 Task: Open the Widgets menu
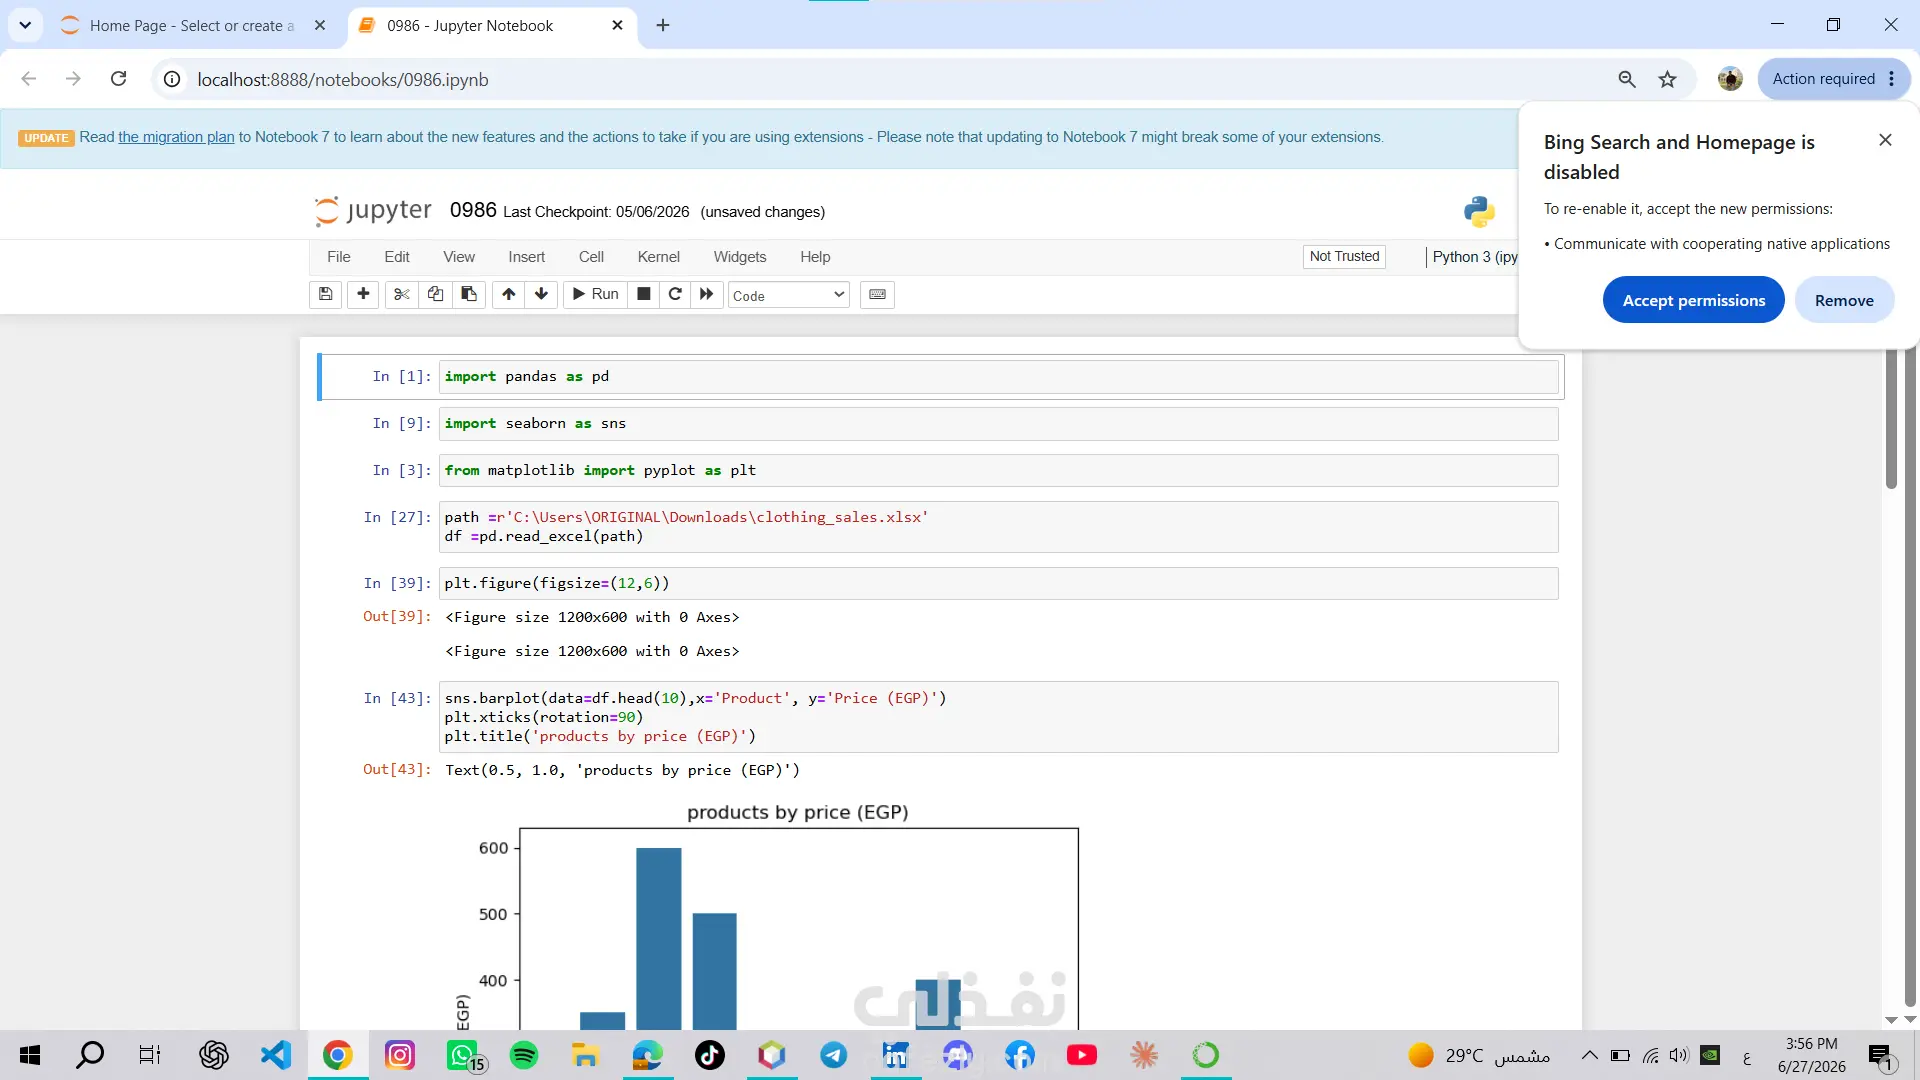[x=740, y=257]
